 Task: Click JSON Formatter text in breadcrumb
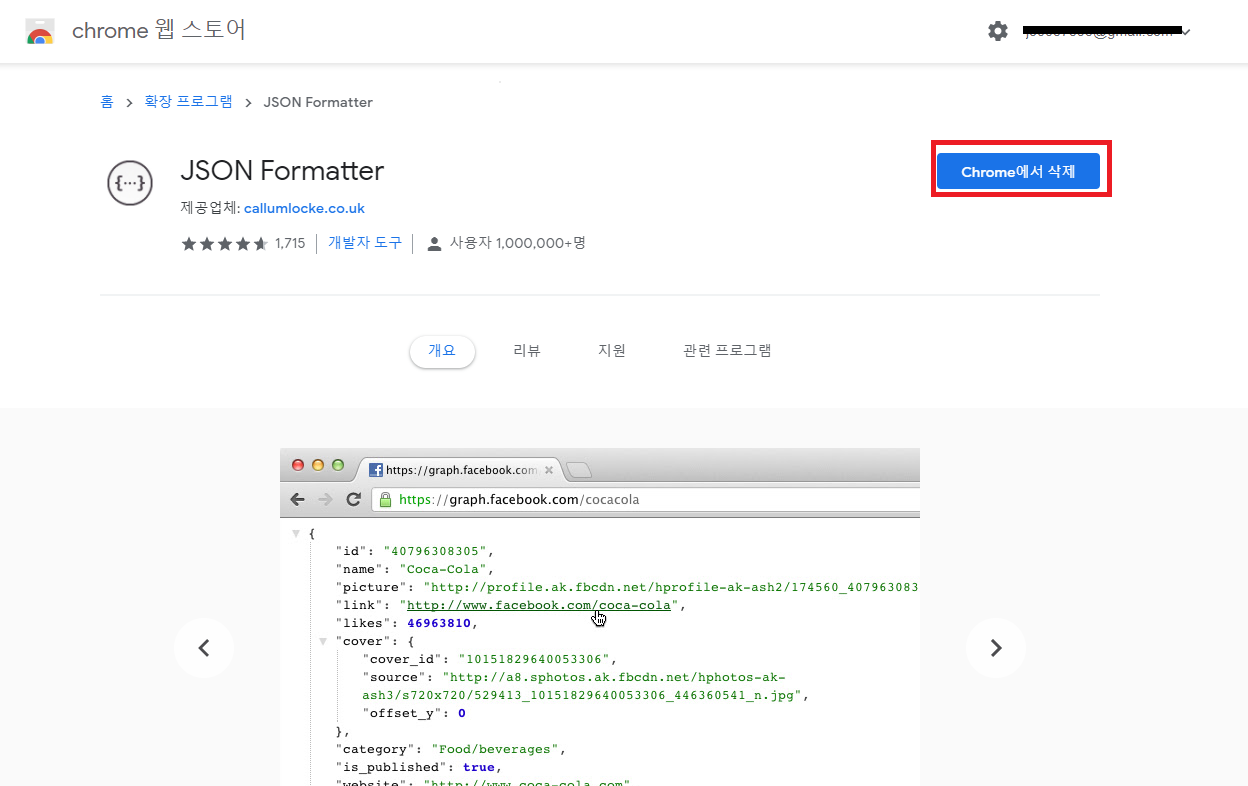(x=318, y=102)
